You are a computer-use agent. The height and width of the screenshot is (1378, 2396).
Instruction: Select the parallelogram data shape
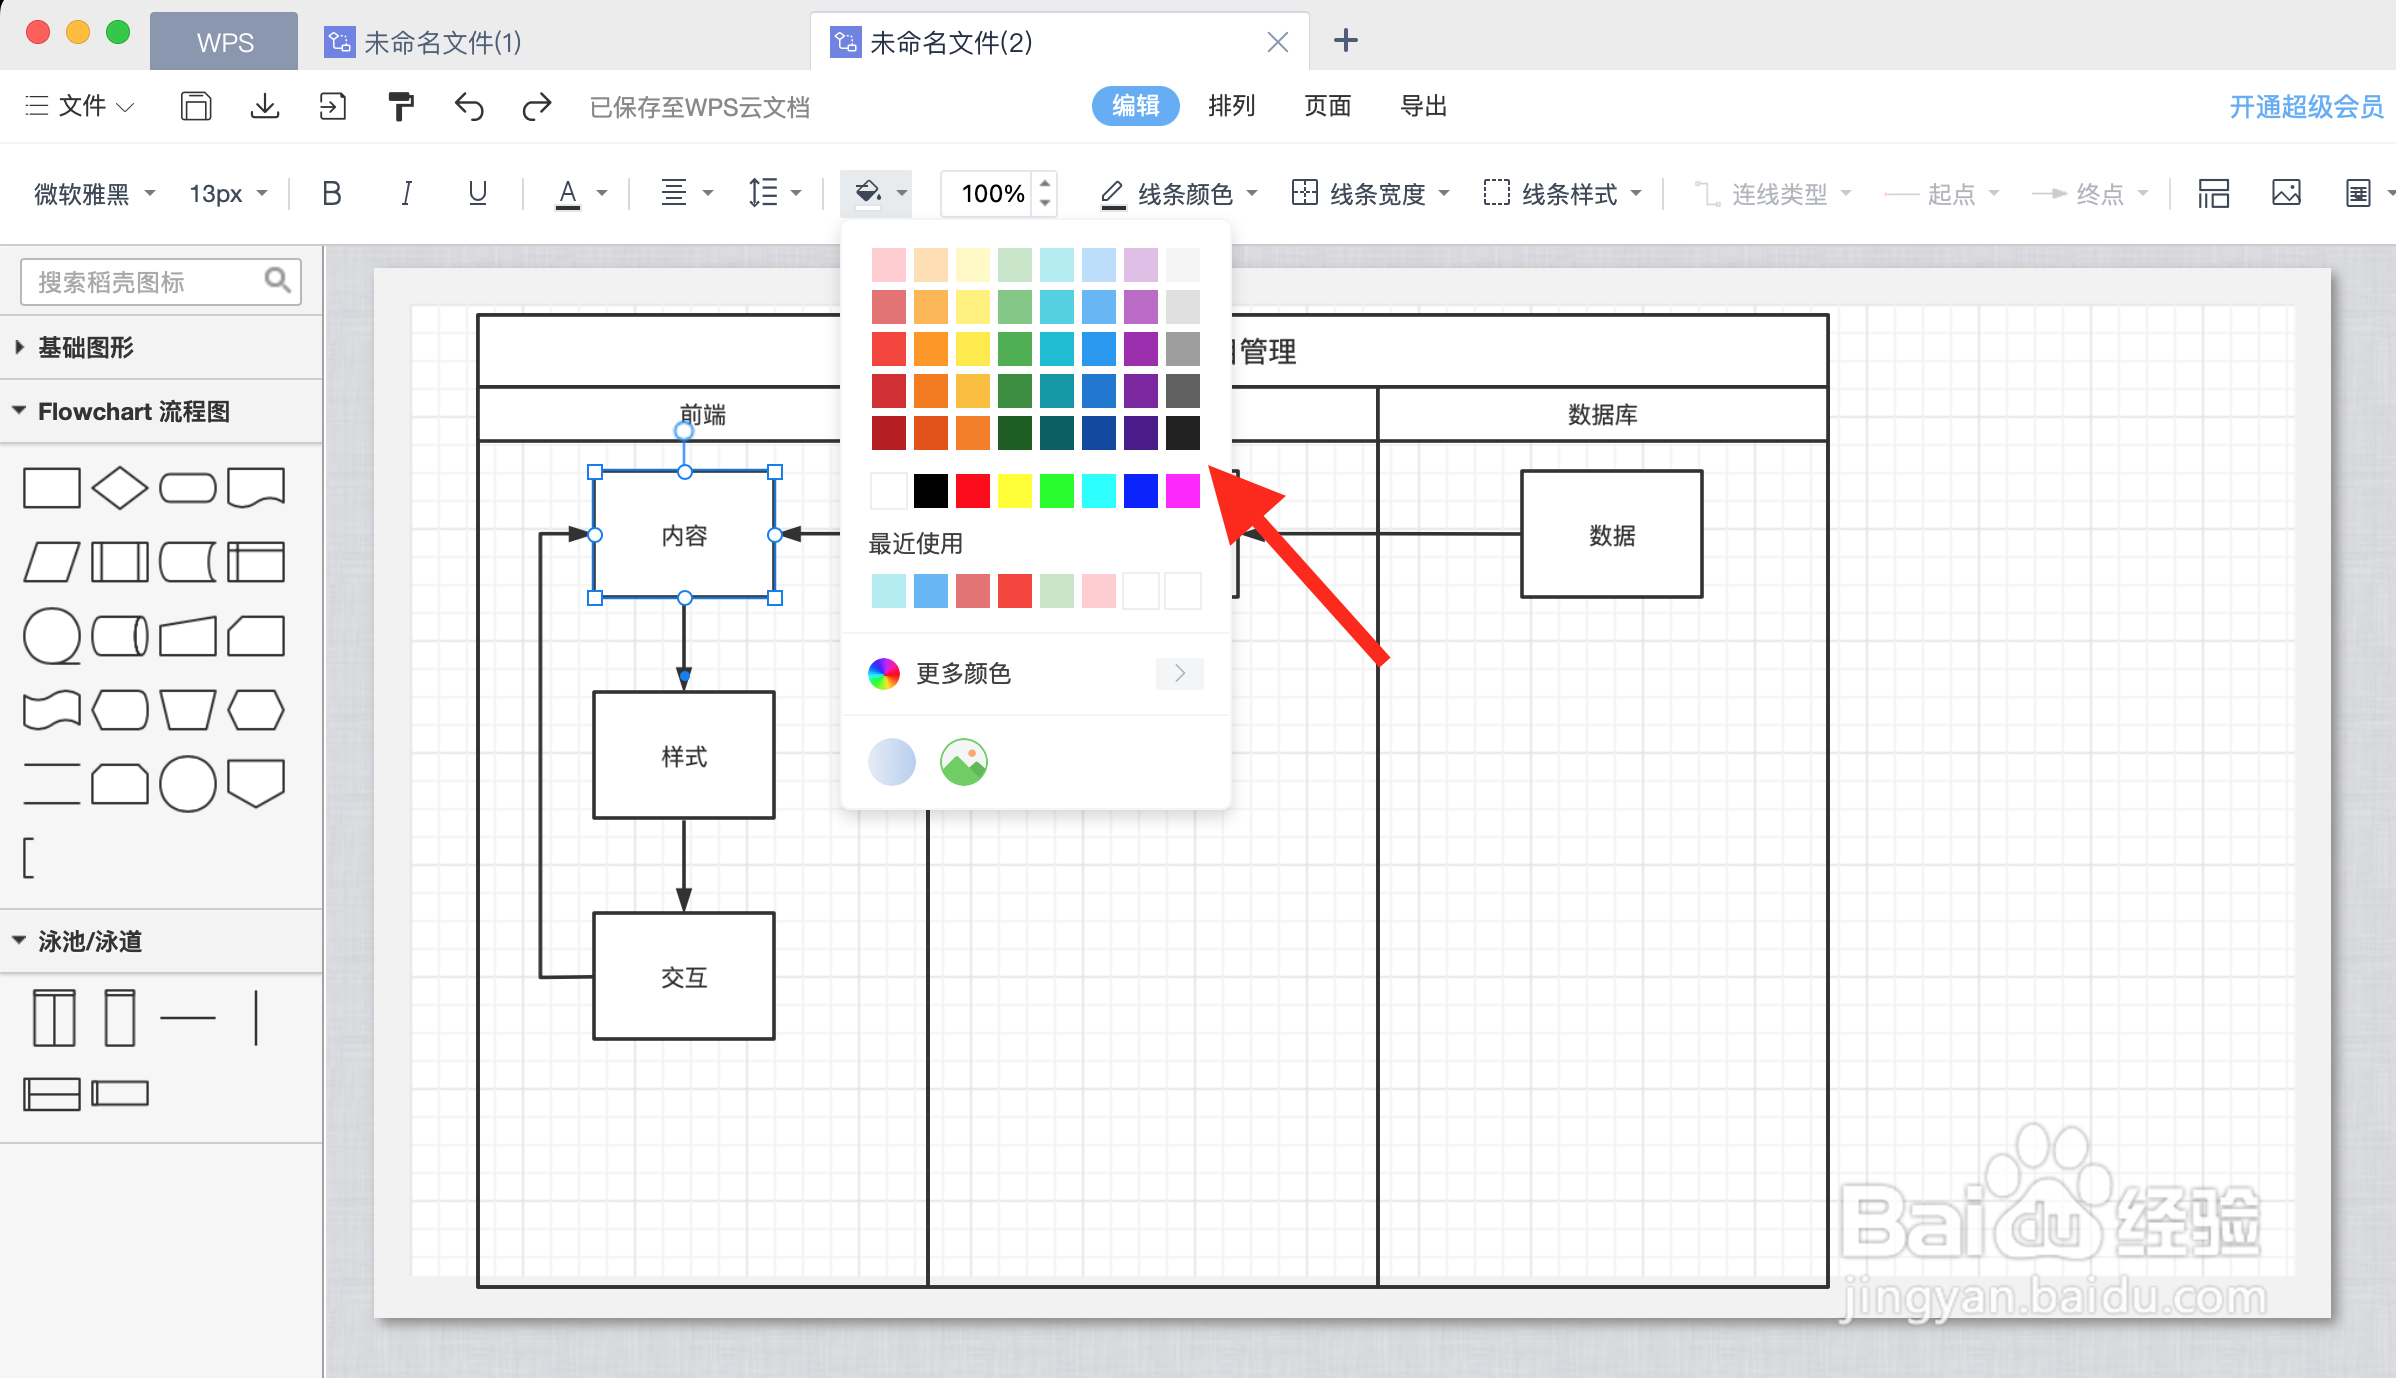click(52, 562)
